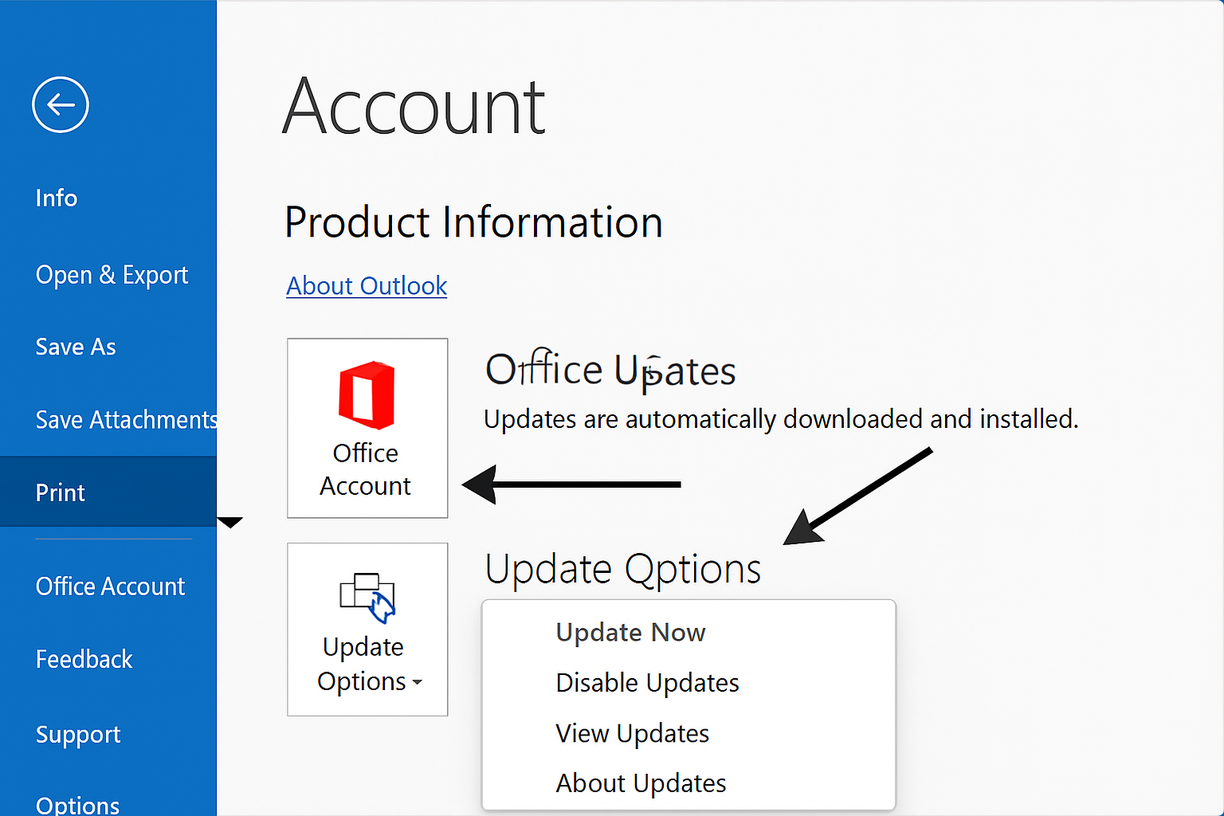Select Disable Updates in the dropdown menu
This screenshot has width=1224, height=816.
647,683
